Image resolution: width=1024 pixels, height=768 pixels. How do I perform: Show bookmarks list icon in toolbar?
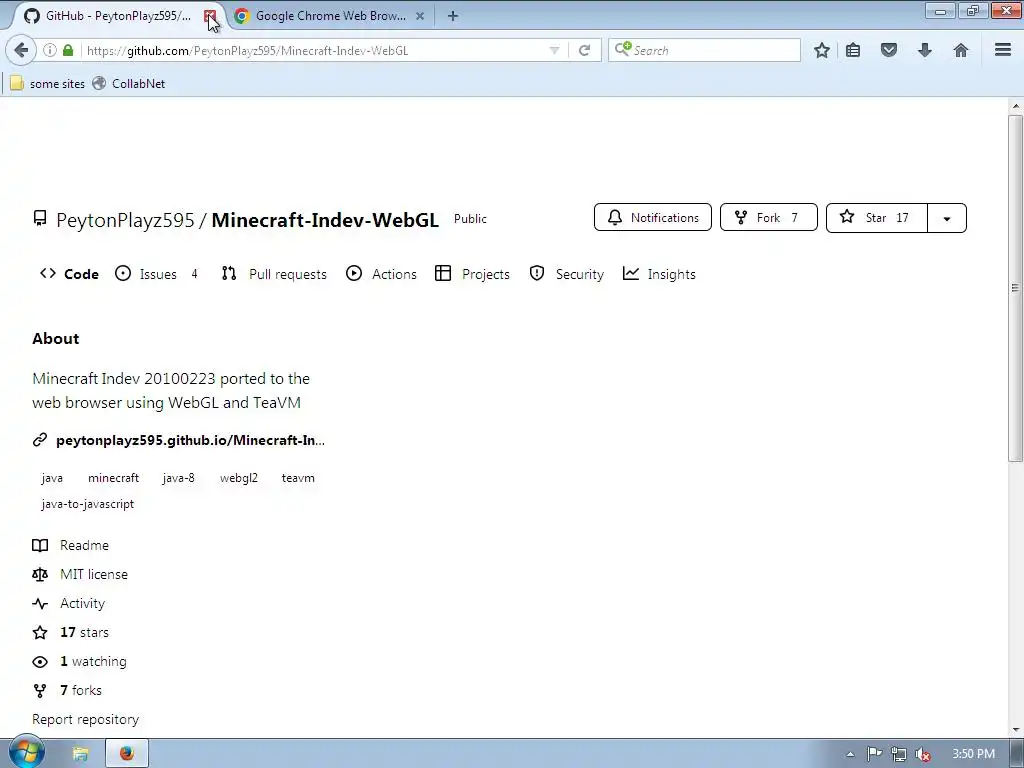(853, 50)
